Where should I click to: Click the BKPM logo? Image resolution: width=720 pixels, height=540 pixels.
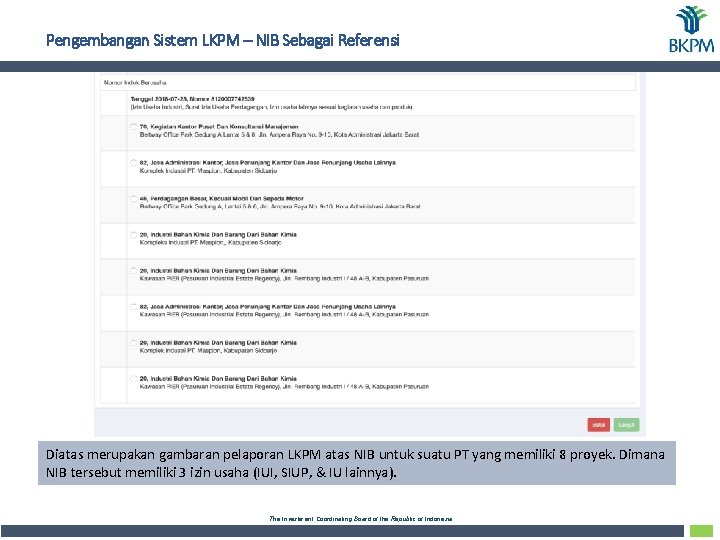[691, 28]
